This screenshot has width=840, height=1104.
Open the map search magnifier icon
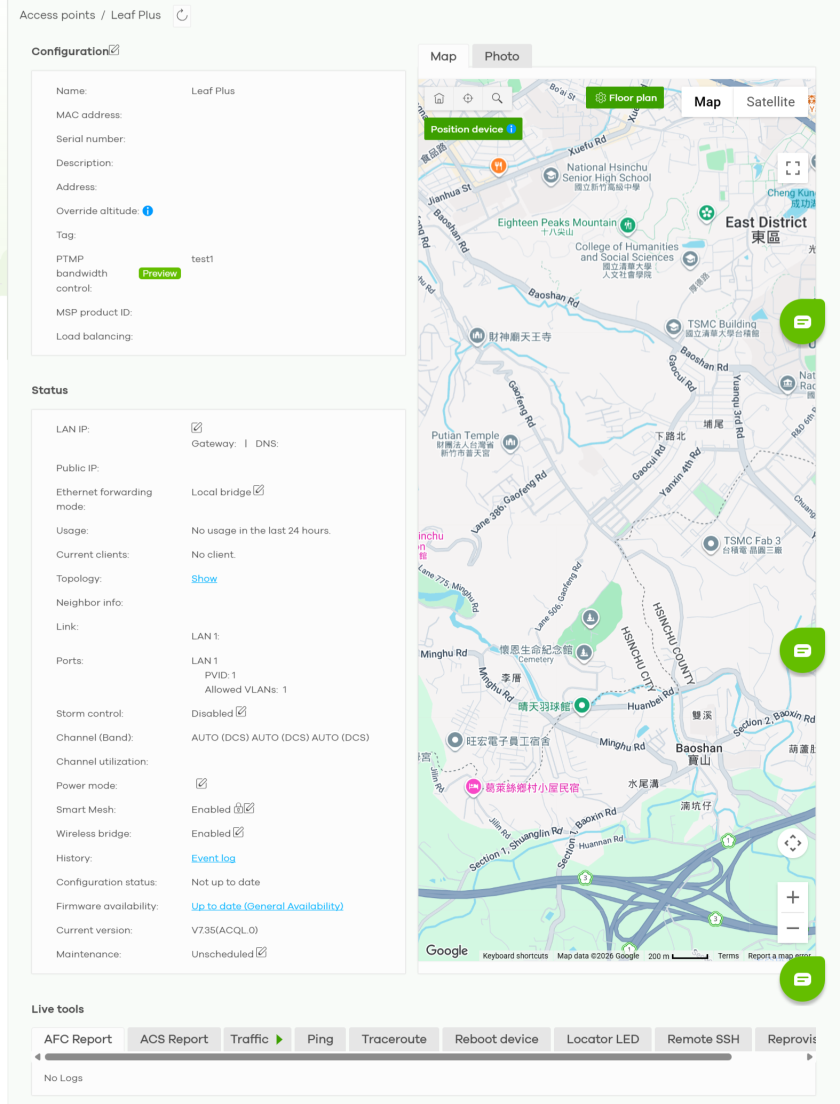tap(497, 99)
